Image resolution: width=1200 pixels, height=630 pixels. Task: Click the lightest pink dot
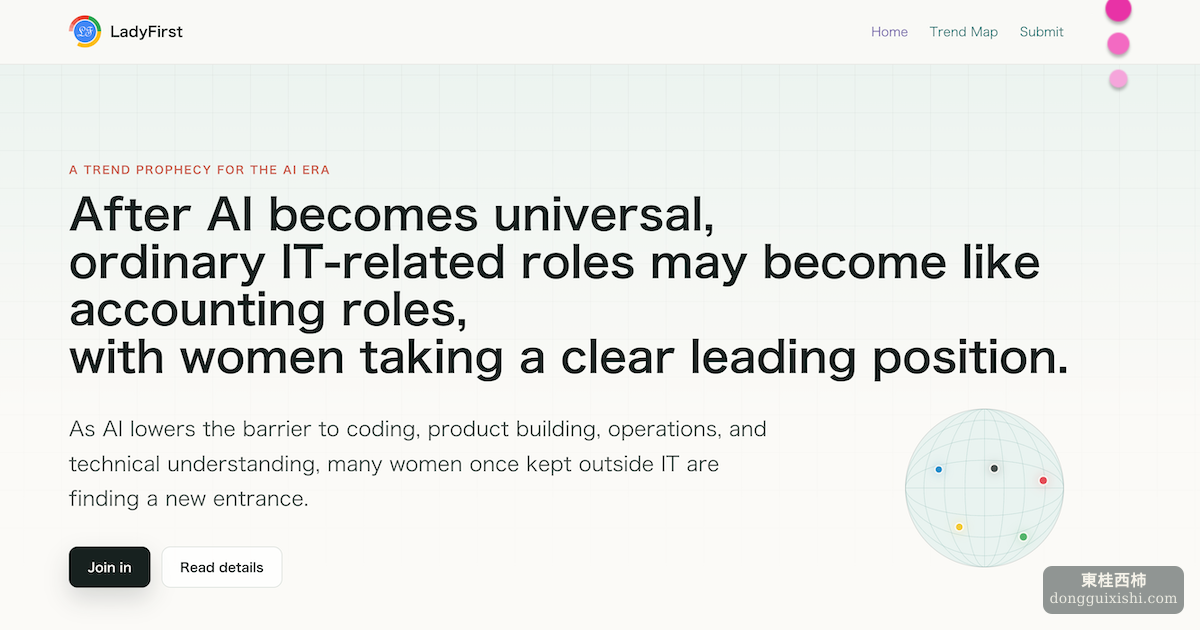tap(1118, 79)
